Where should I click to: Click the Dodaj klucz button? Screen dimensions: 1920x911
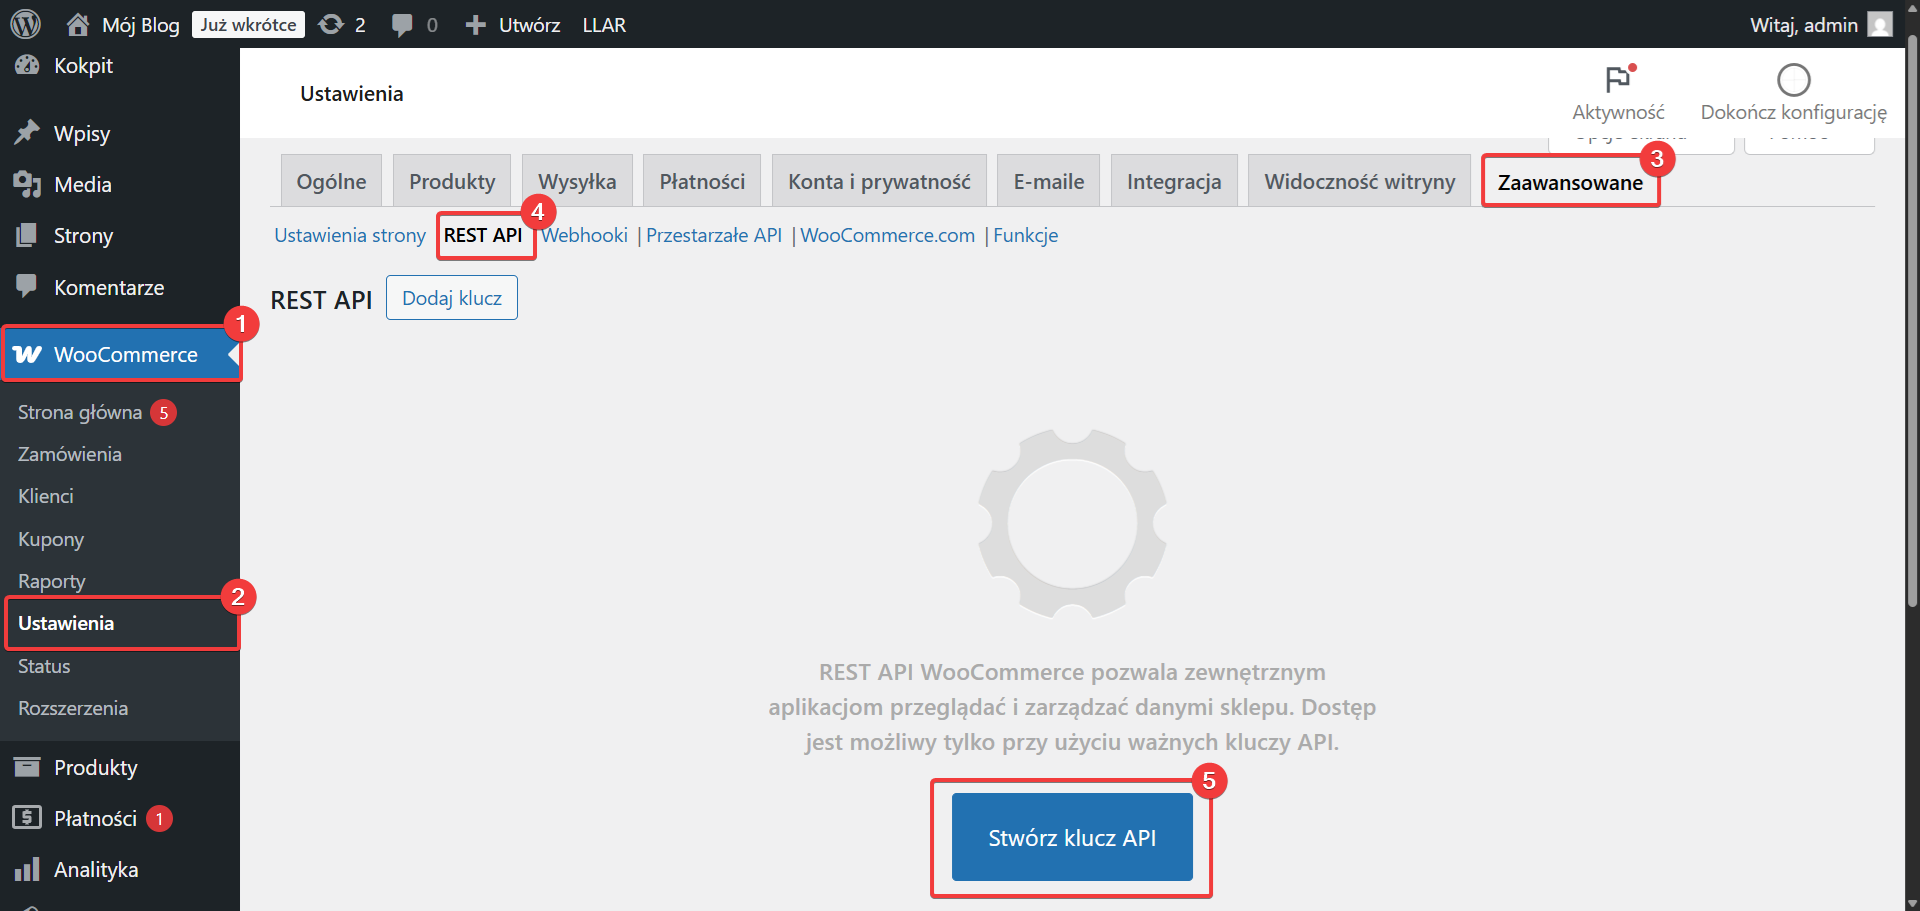(x=452, y=298)
